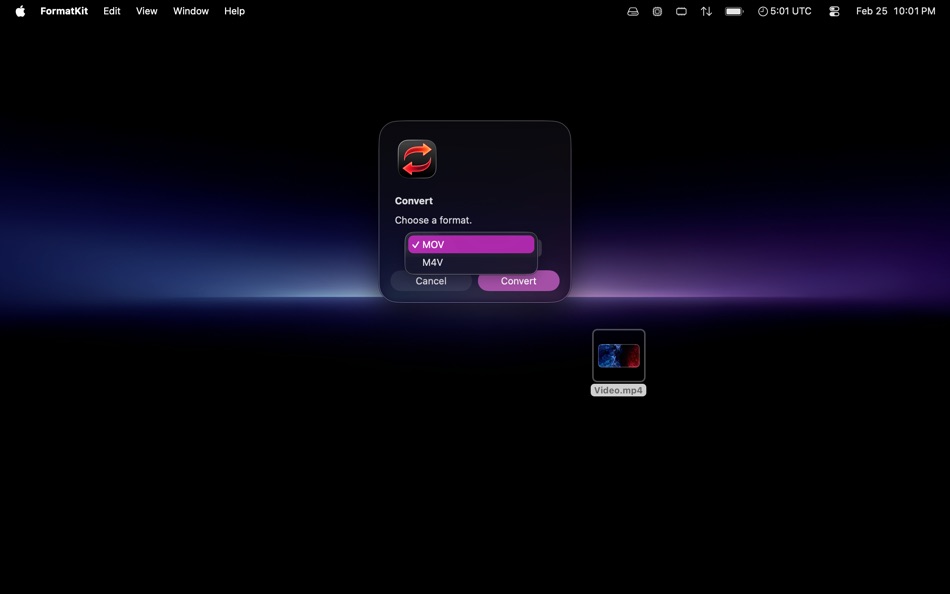Open the Window menu

pos(190,11)
